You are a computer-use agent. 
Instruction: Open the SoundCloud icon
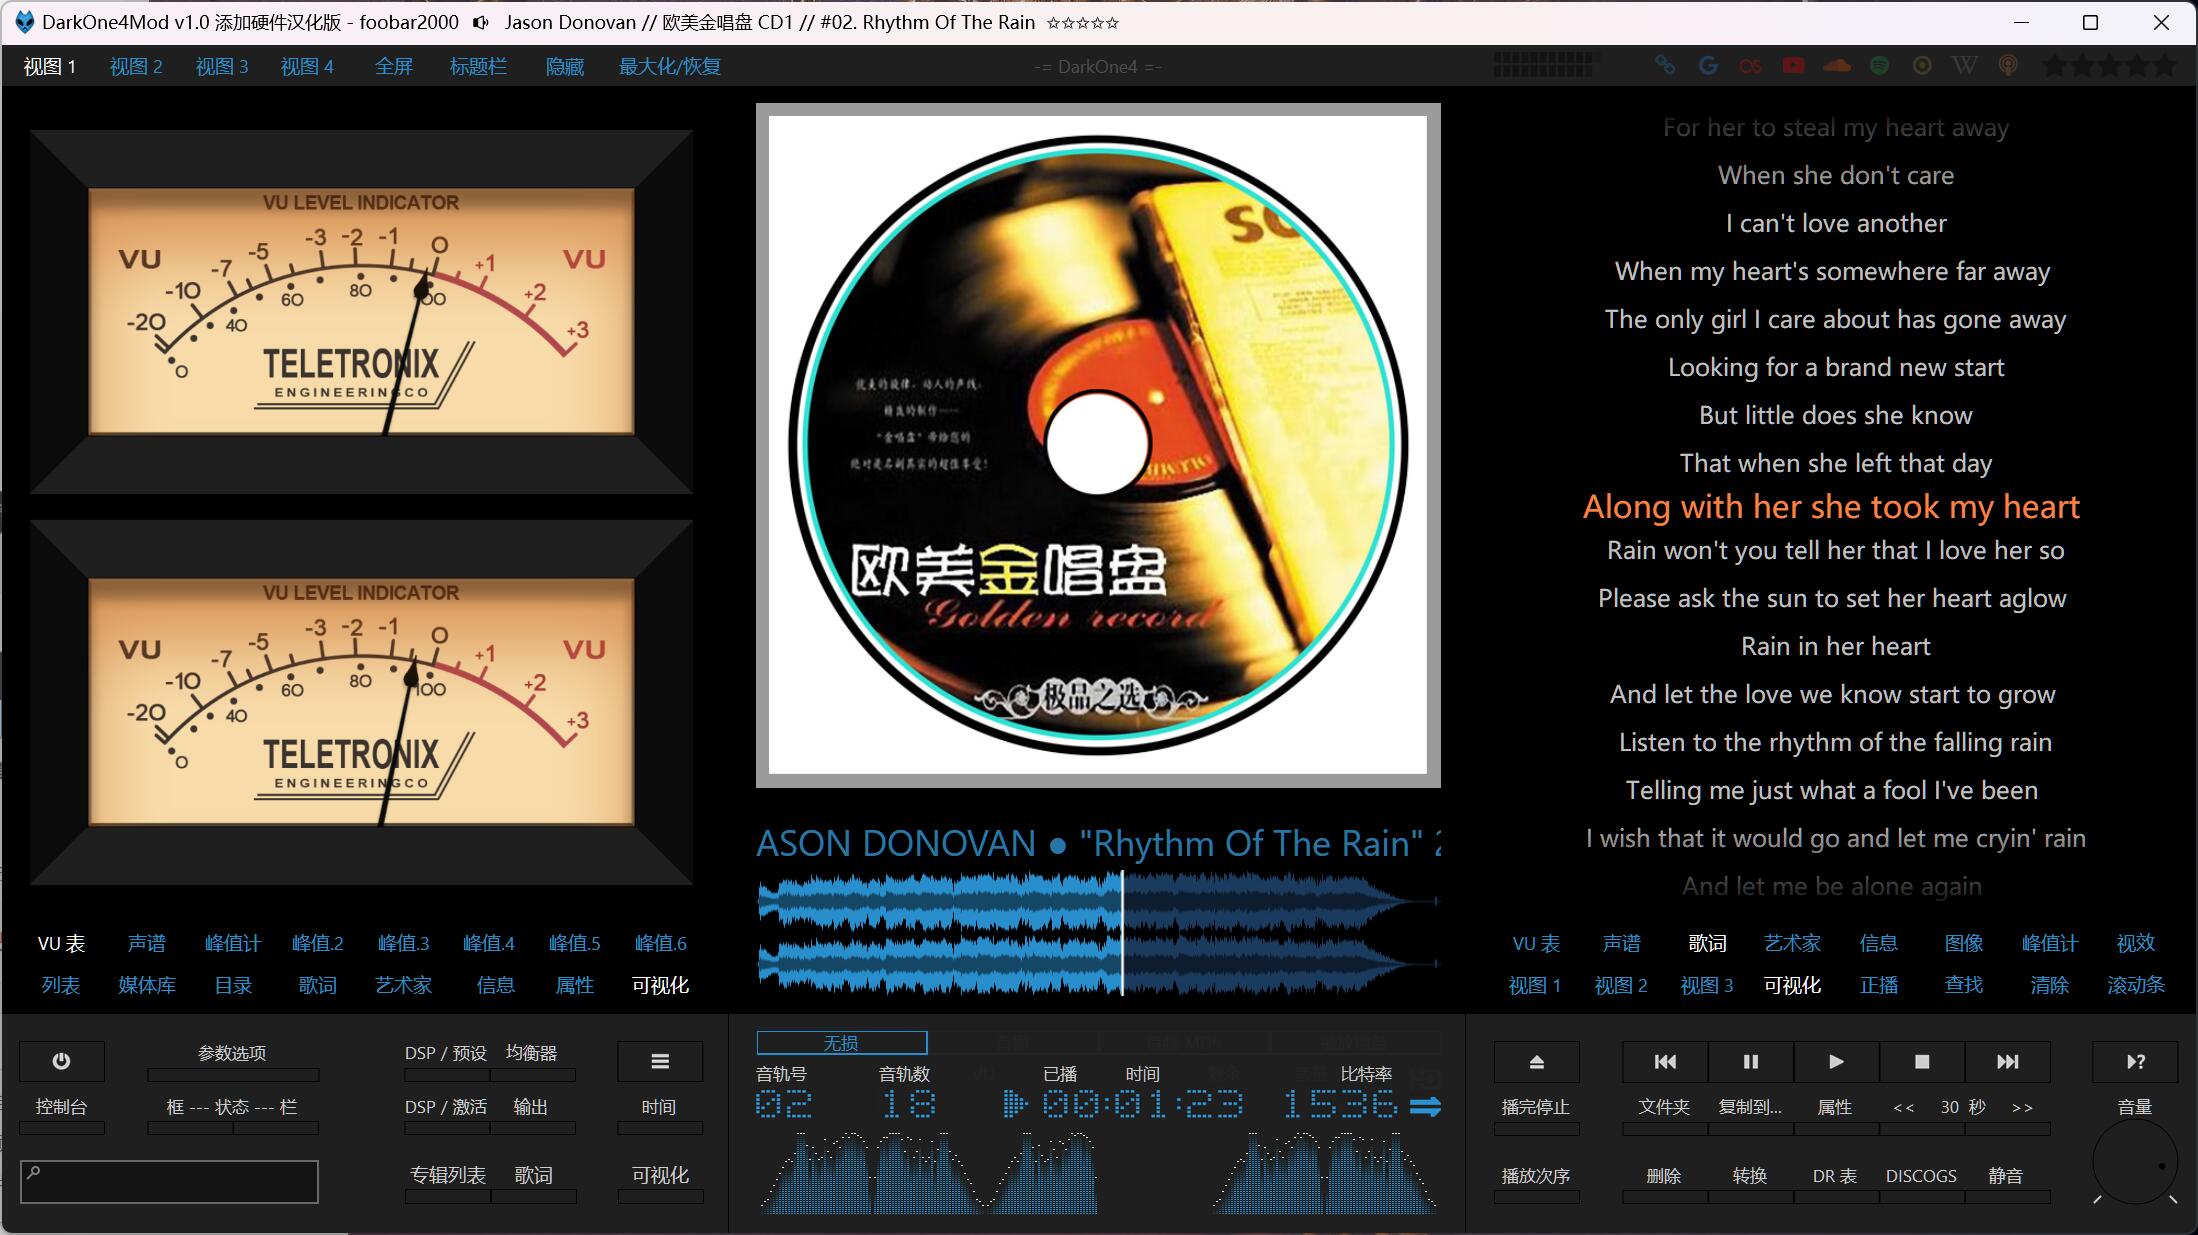tap(1837, 66)
